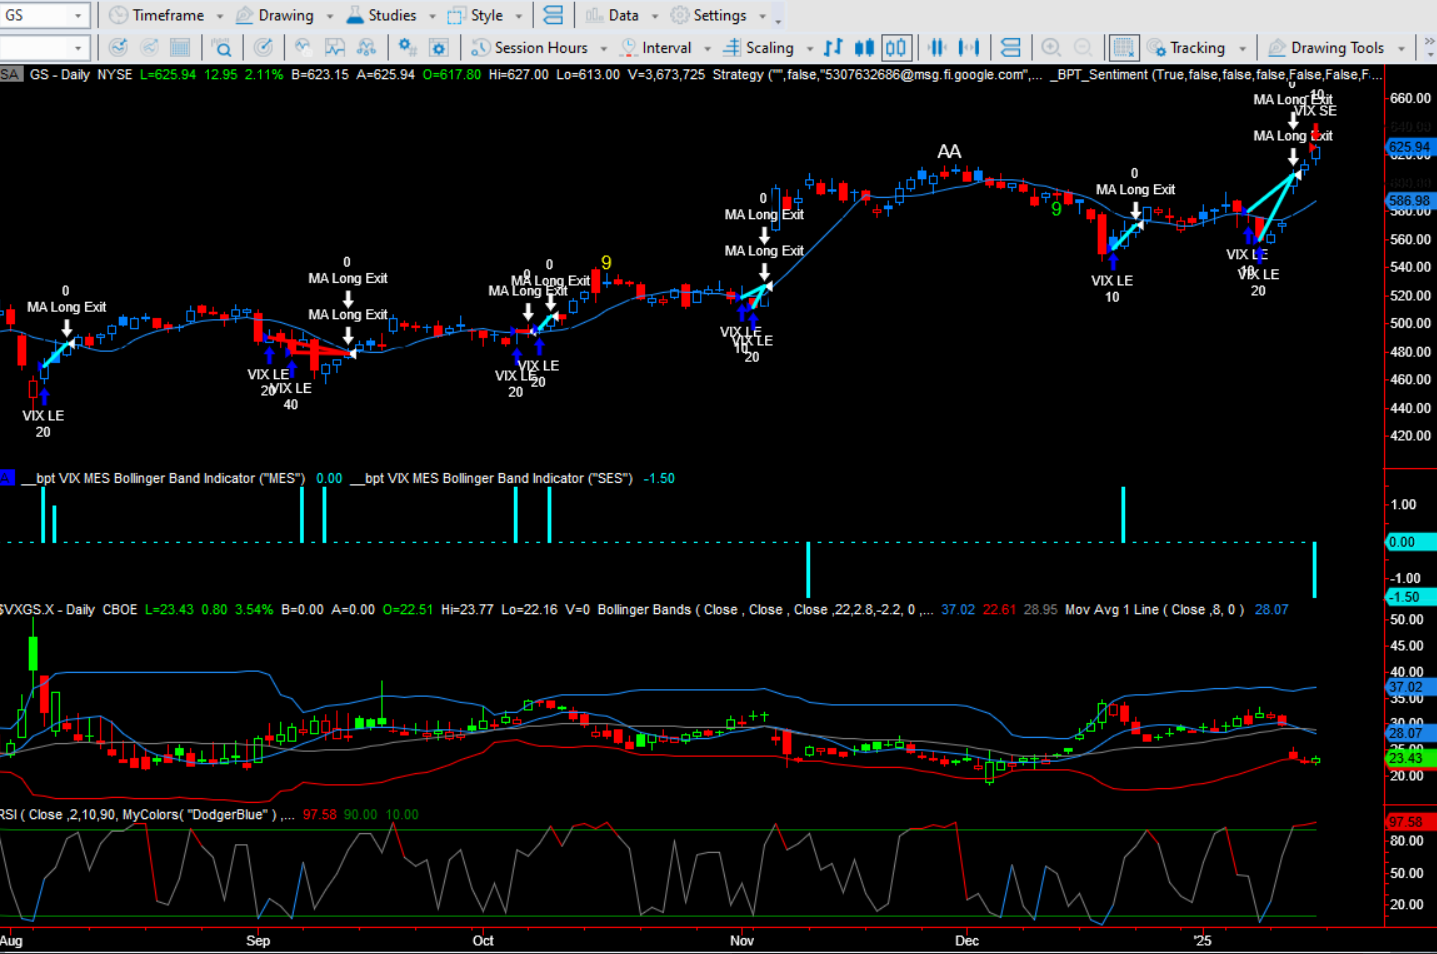This screenshot has width=1437, height=954.
Task: Click the stacked panels icon beside Style
Action: pyautogui.click(x=553, y=15)
